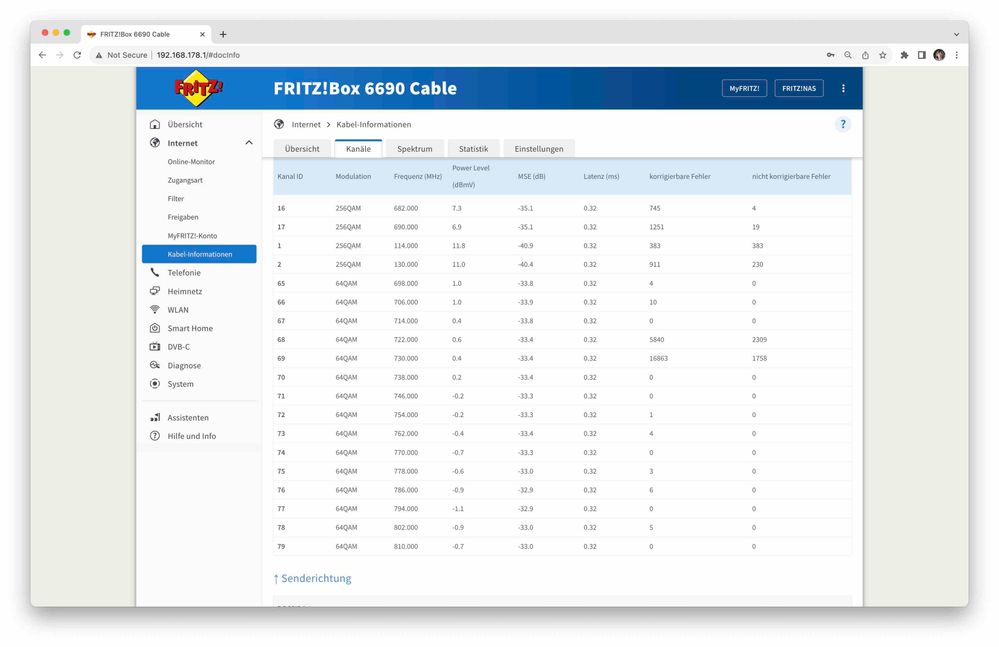Image resolution: width=999 pixels, height=647 pixels.
Task: Select the Heimnetz sidebar icon
Action: [x=155, y=290]
